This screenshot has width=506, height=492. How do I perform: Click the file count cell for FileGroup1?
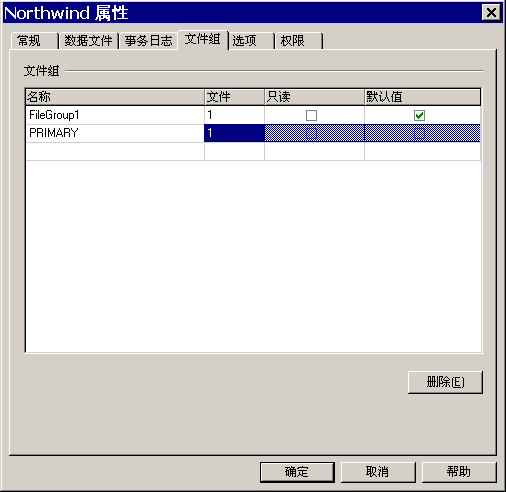[x=234, y=115]
